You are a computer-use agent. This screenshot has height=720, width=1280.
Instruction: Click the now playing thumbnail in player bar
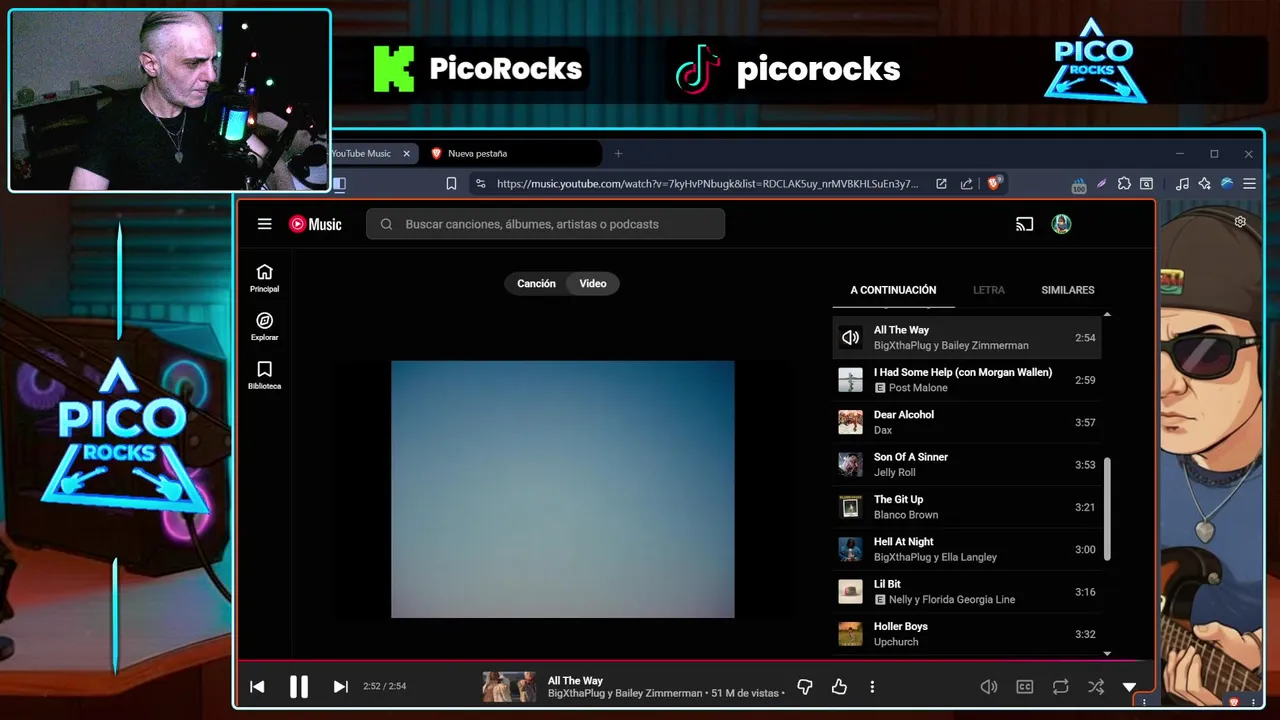tap(509, 687)
